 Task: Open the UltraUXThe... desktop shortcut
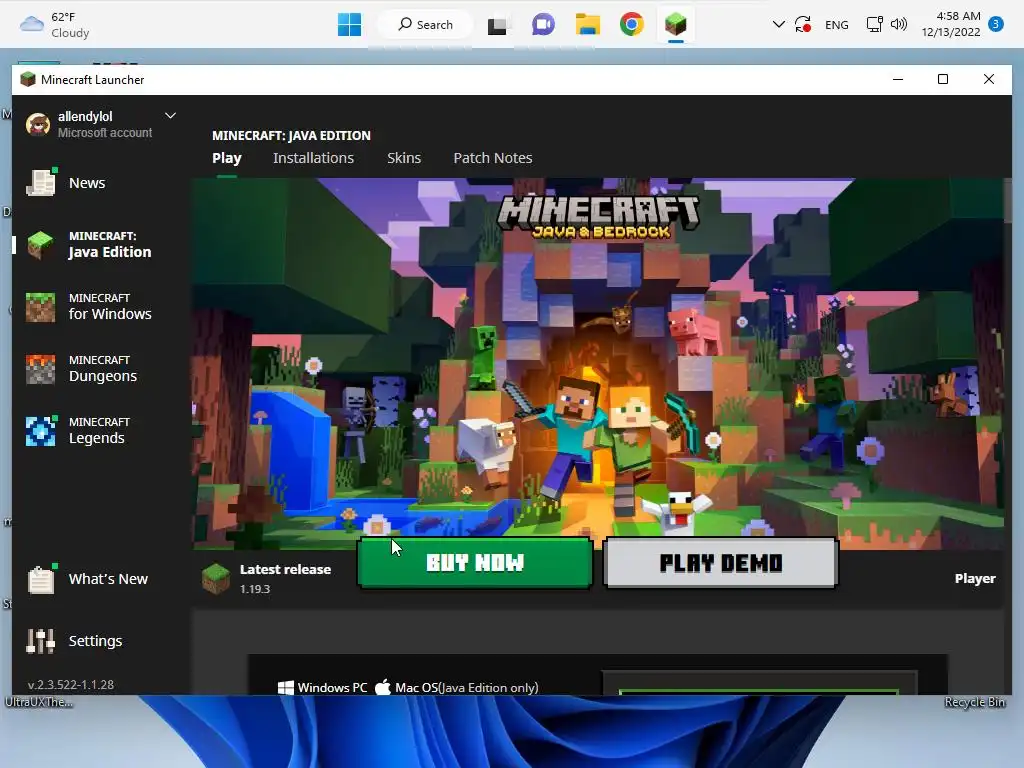(x=39, y=702)
